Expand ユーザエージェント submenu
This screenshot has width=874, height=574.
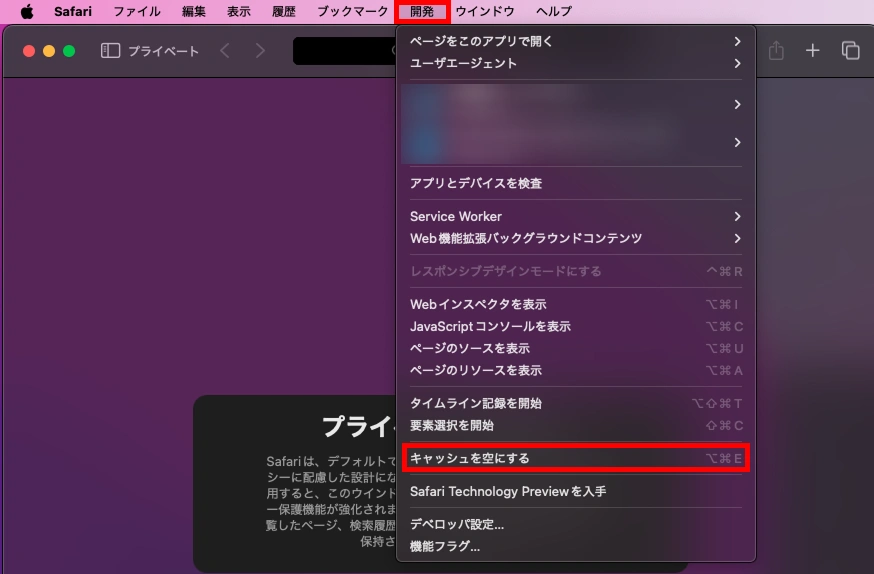[576, 64]
